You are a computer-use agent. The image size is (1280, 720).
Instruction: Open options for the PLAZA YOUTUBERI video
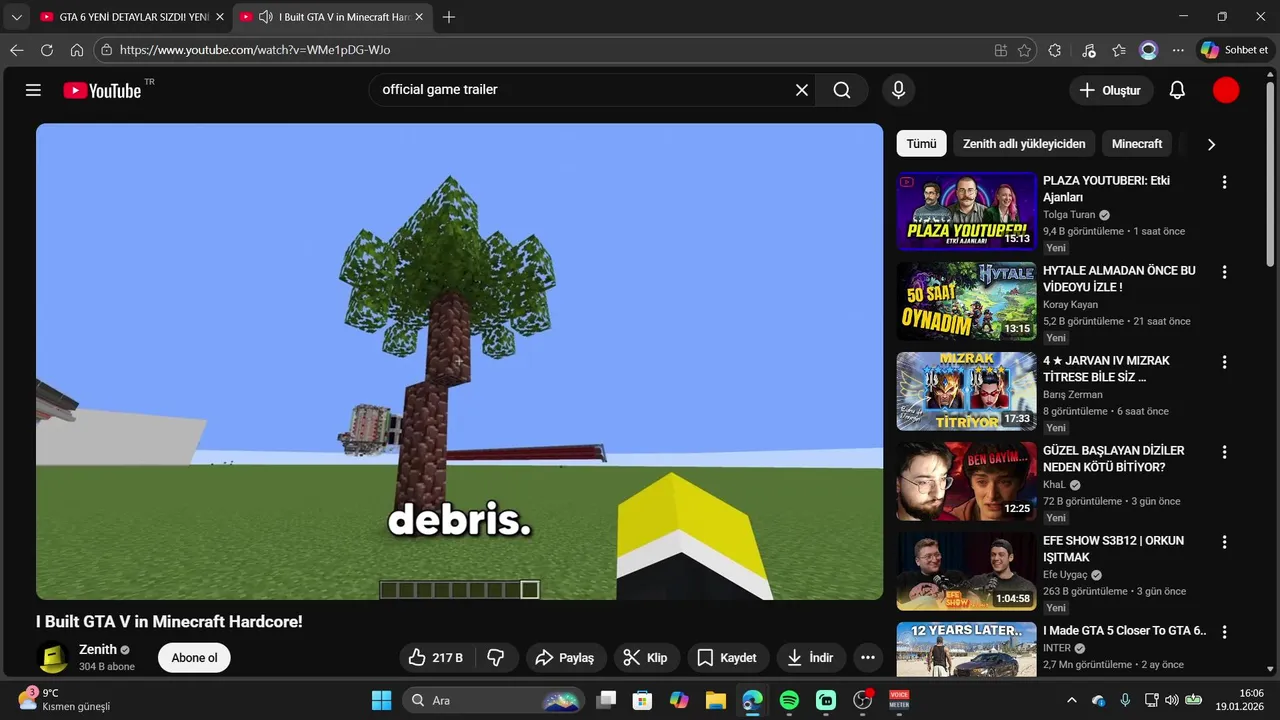(1224, 182)
